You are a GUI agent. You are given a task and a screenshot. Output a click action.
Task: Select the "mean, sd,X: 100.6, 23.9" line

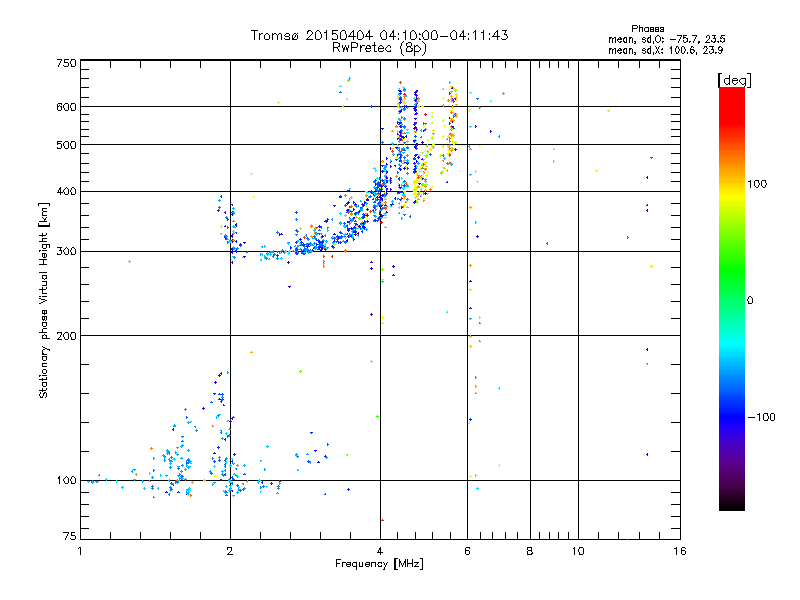(665, 50)
